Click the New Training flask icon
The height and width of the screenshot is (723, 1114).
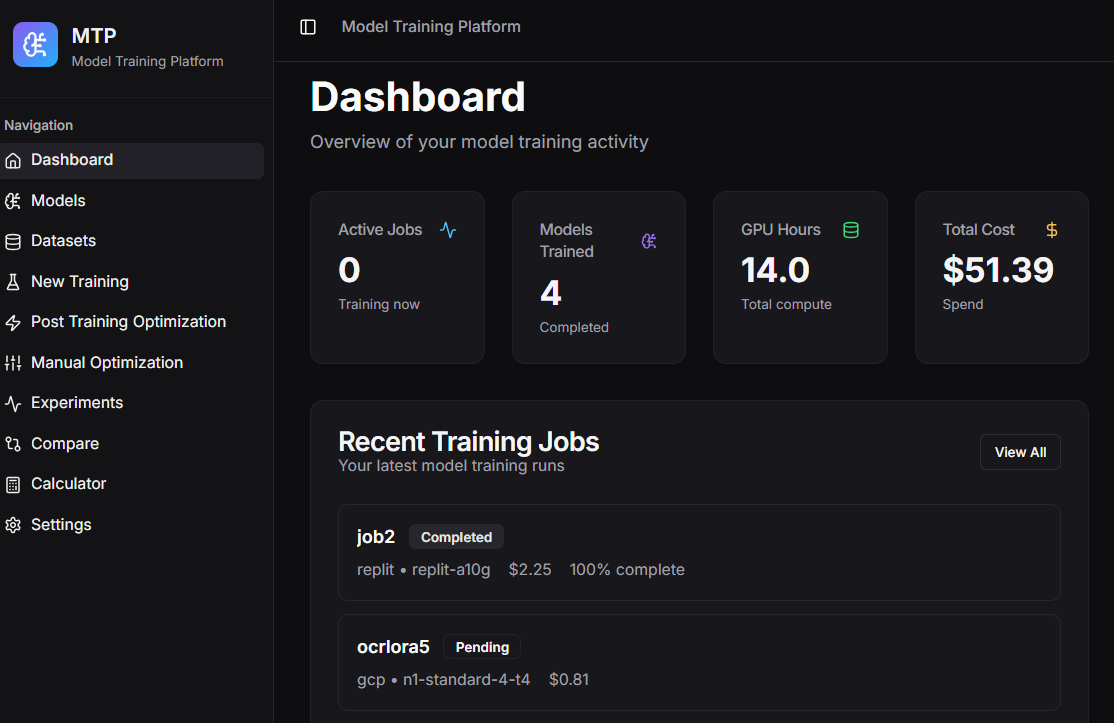(14, 281)
